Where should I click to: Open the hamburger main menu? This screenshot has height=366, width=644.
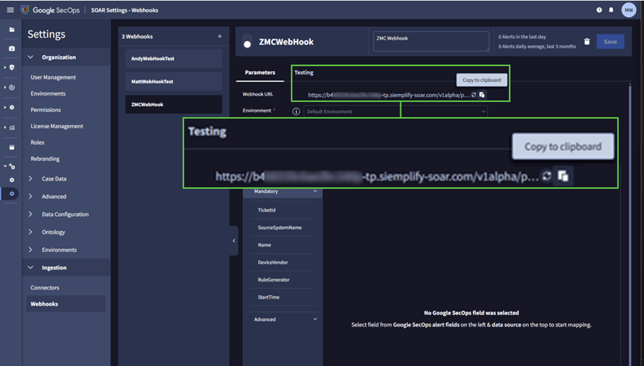tap(10, 10)
